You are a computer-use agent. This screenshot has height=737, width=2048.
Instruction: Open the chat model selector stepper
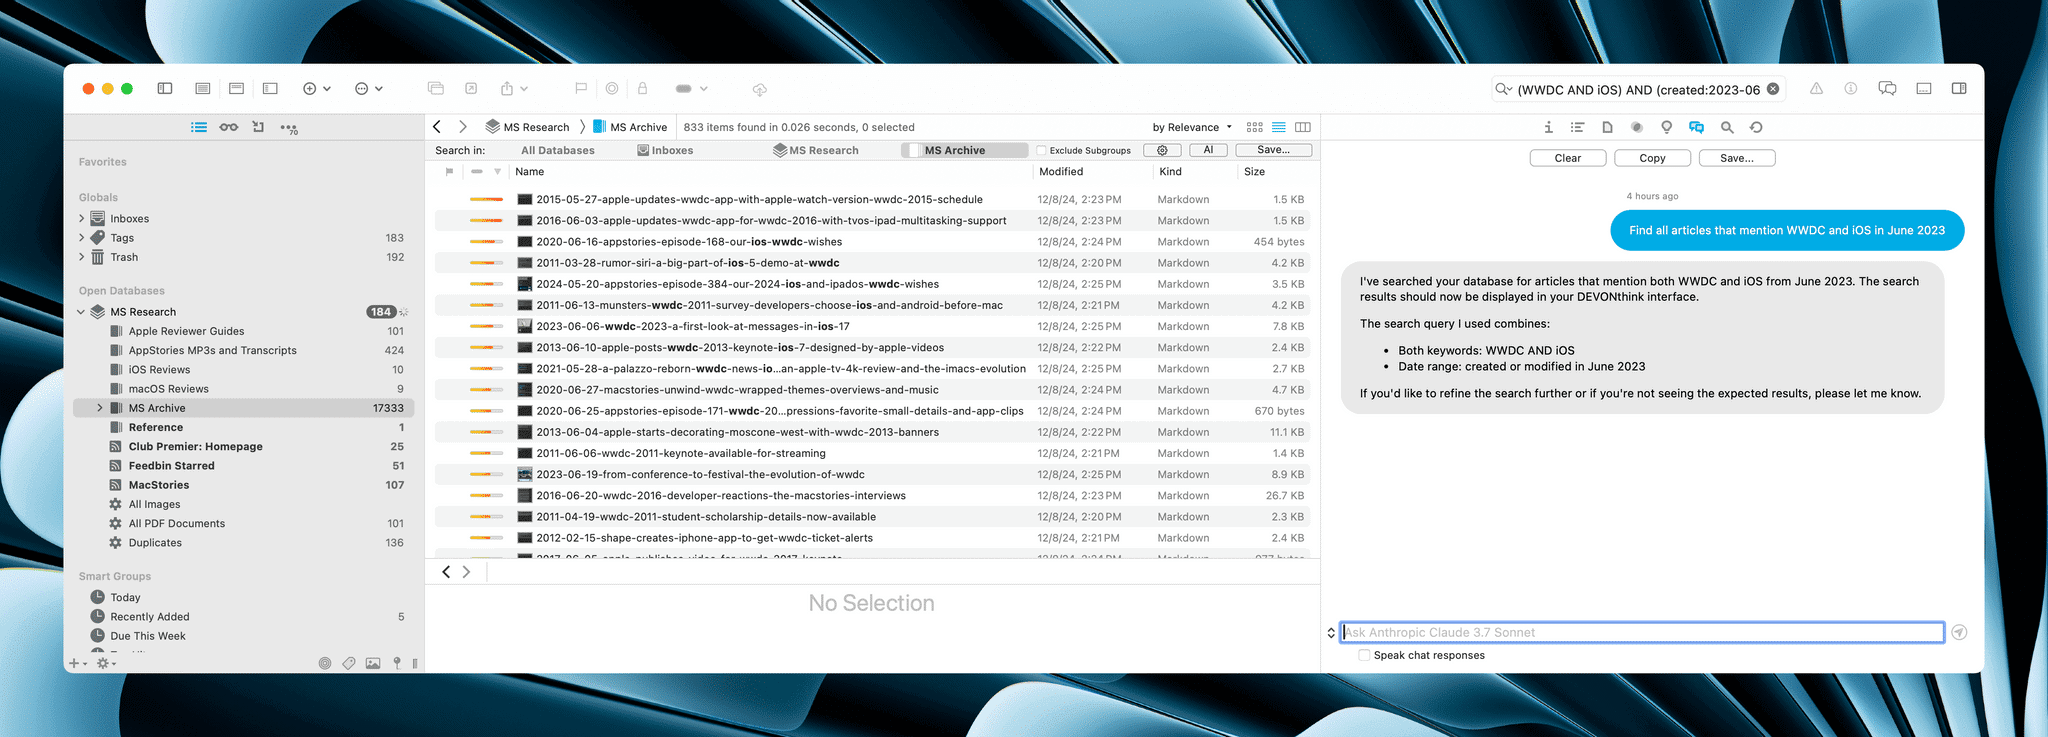[x=1331, y=632]
